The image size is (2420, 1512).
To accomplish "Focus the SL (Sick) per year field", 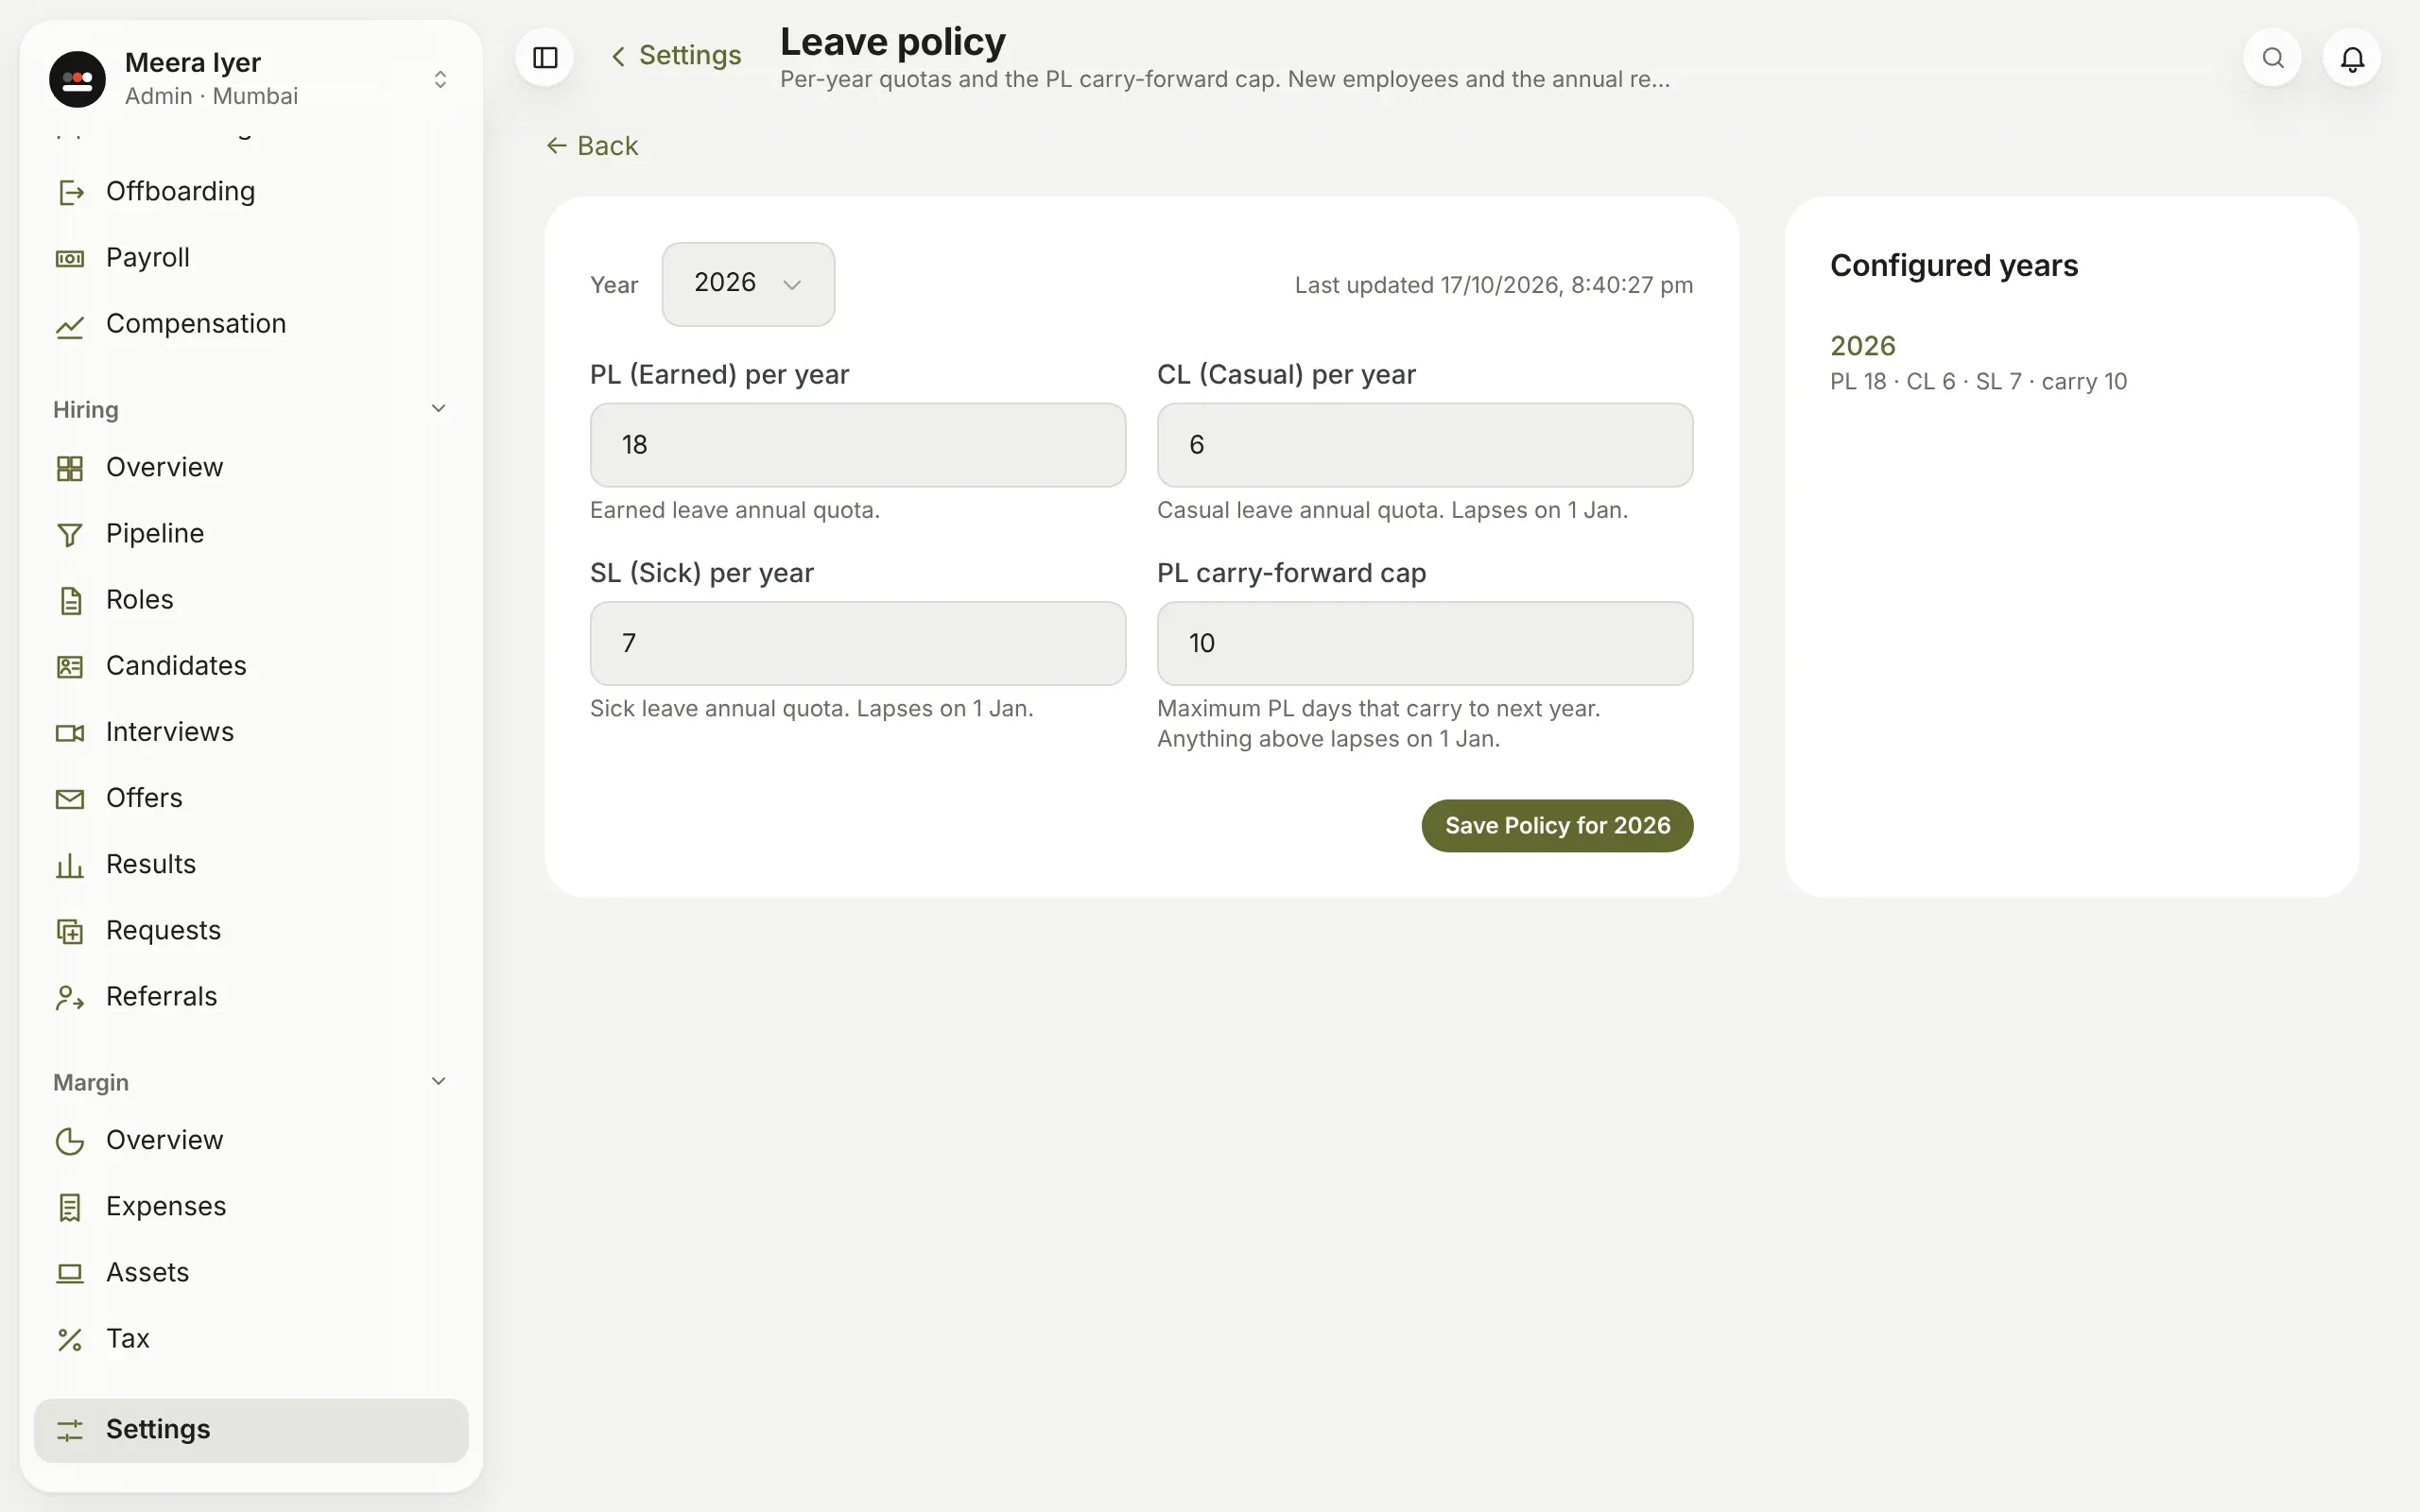I will click(858, 643).
